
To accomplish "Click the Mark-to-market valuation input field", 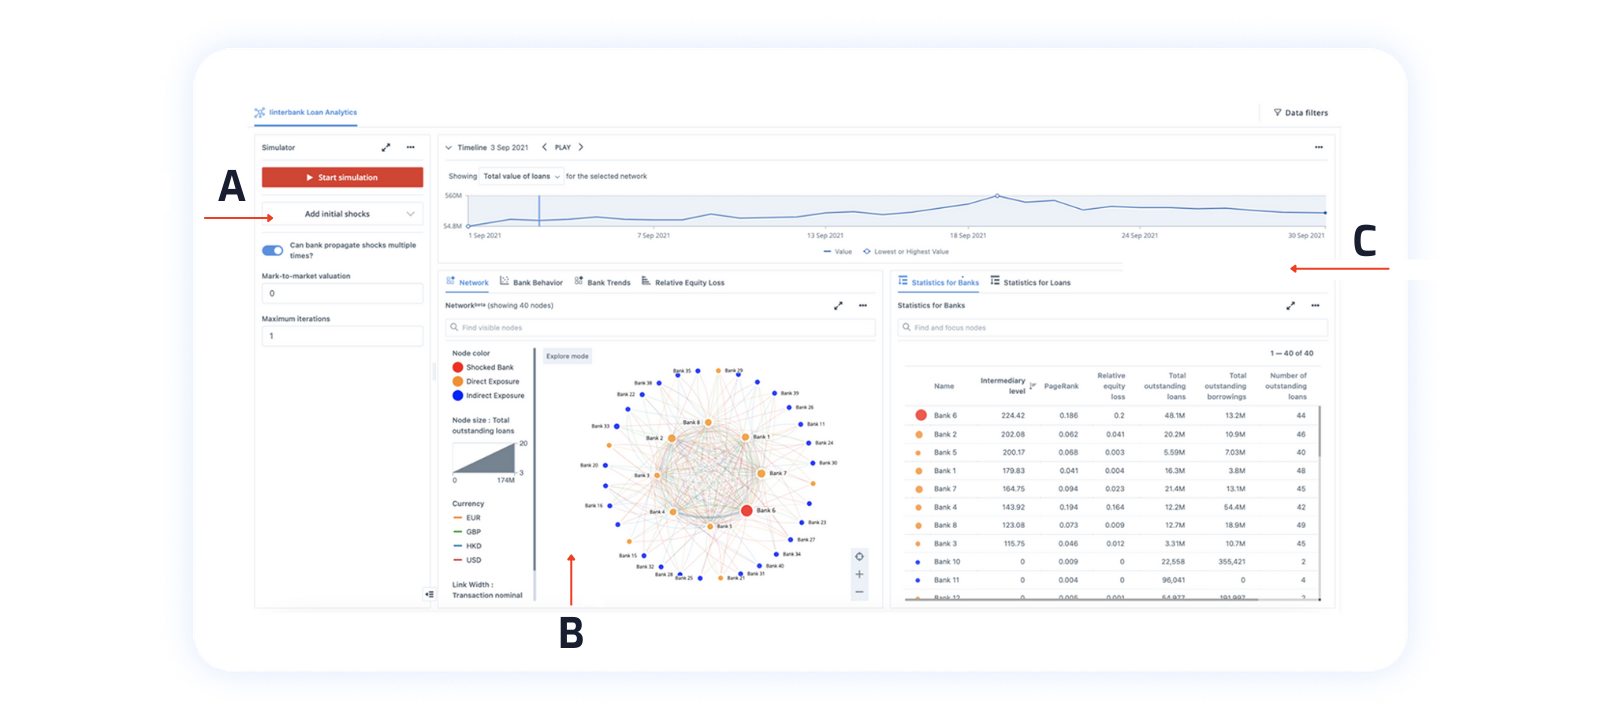I will pyautogui.click(x=342, y=294).
